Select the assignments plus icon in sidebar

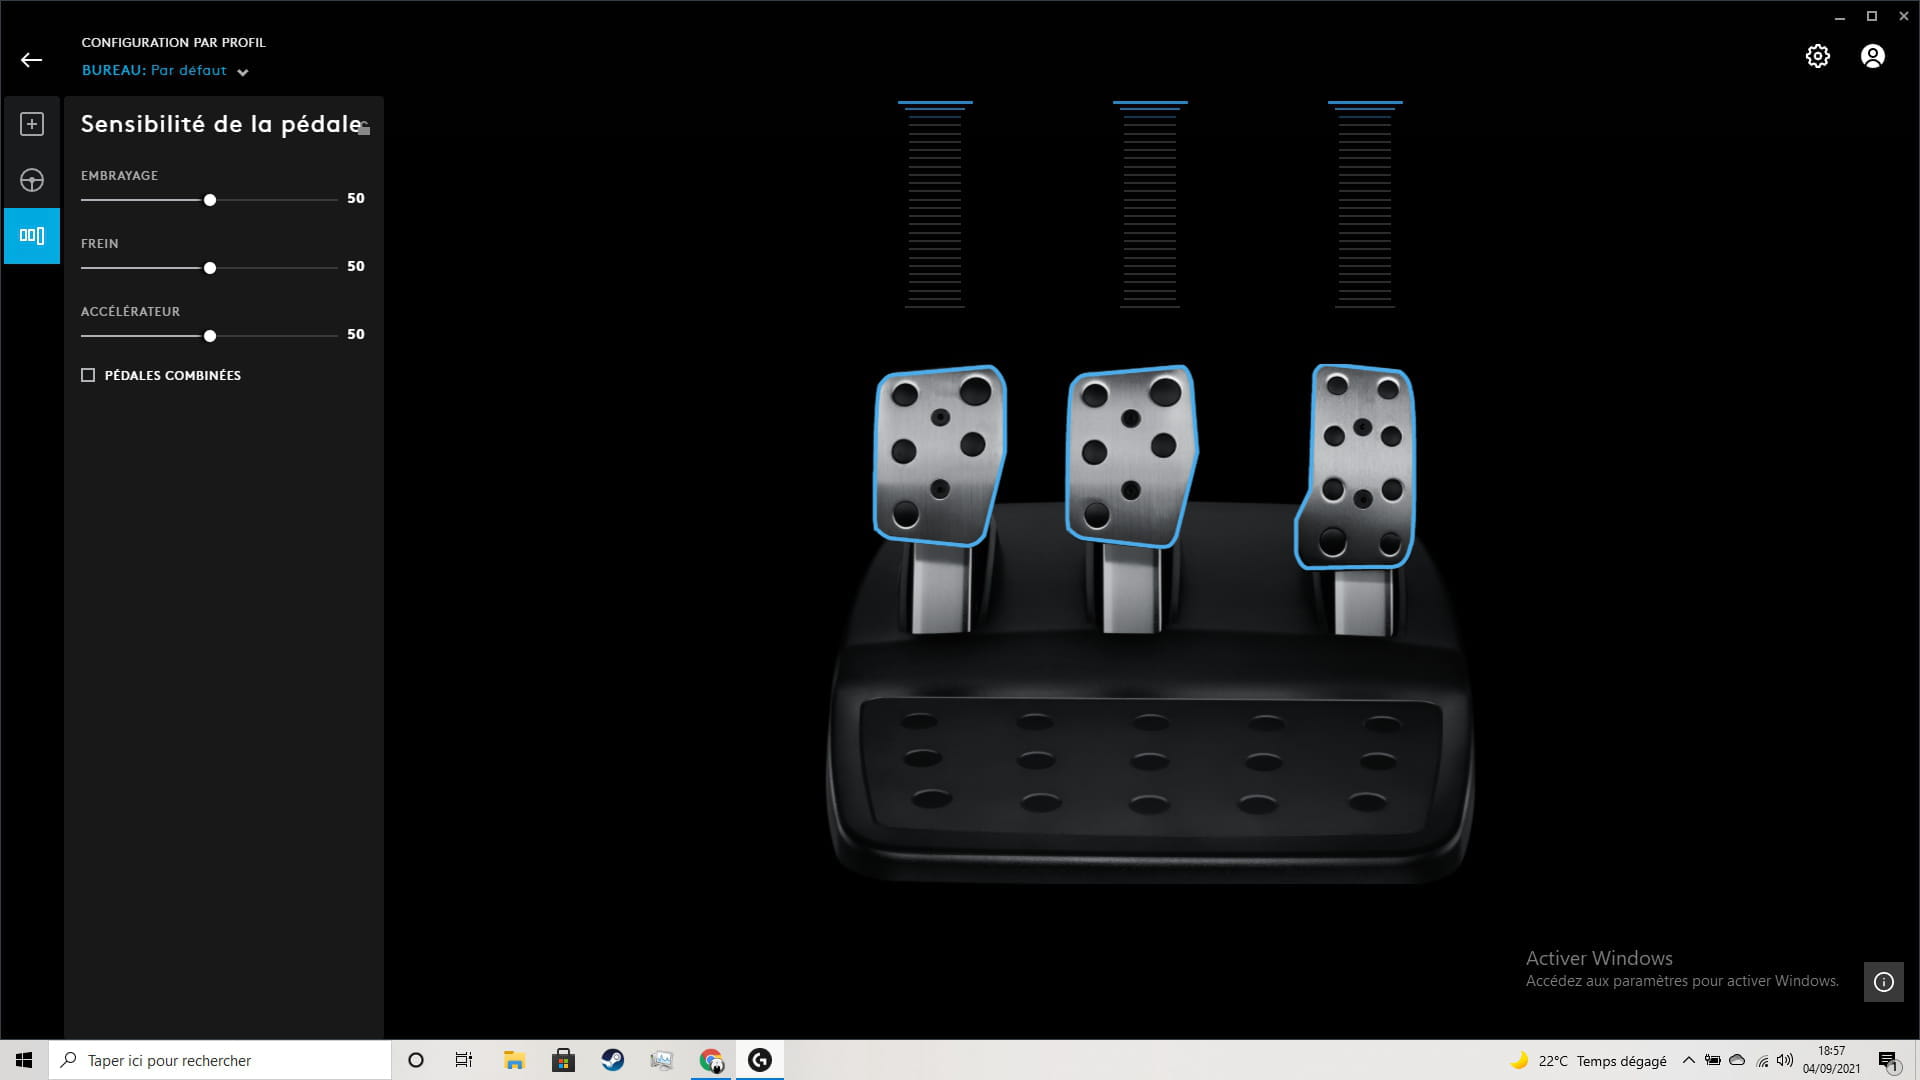pyautogui.click(x=32, y=124)
